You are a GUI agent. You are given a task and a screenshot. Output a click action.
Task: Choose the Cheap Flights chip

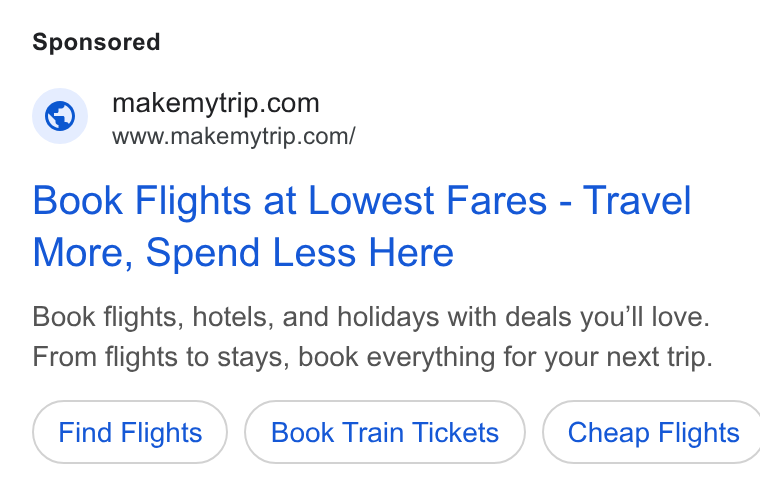coord(651,432)
